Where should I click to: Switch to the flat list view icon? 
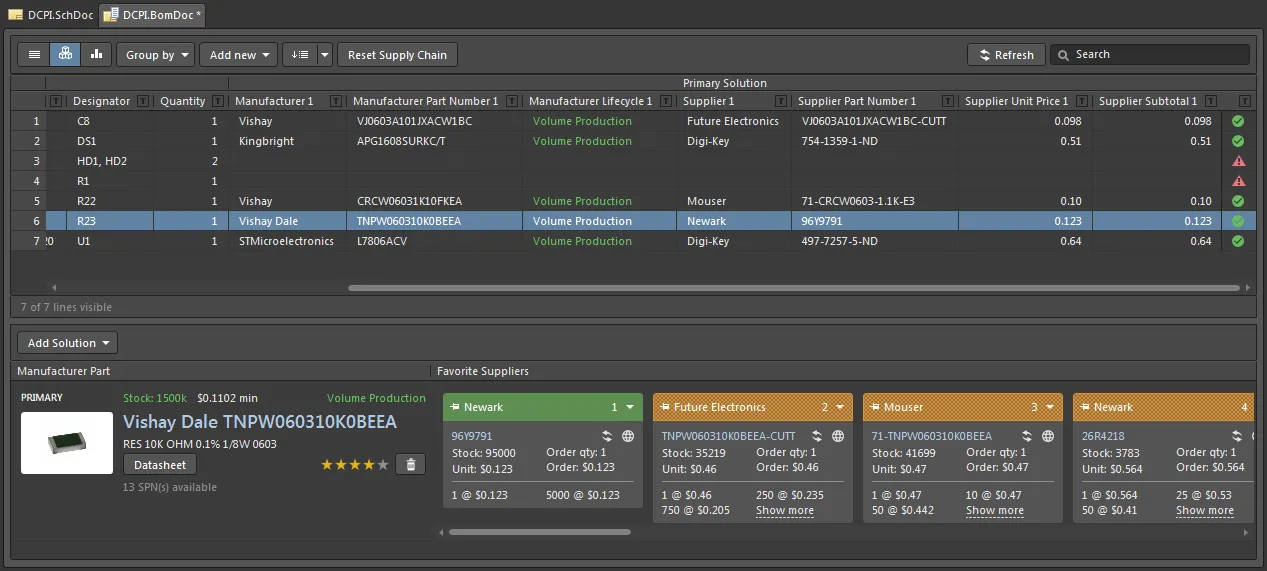(34, 55)
